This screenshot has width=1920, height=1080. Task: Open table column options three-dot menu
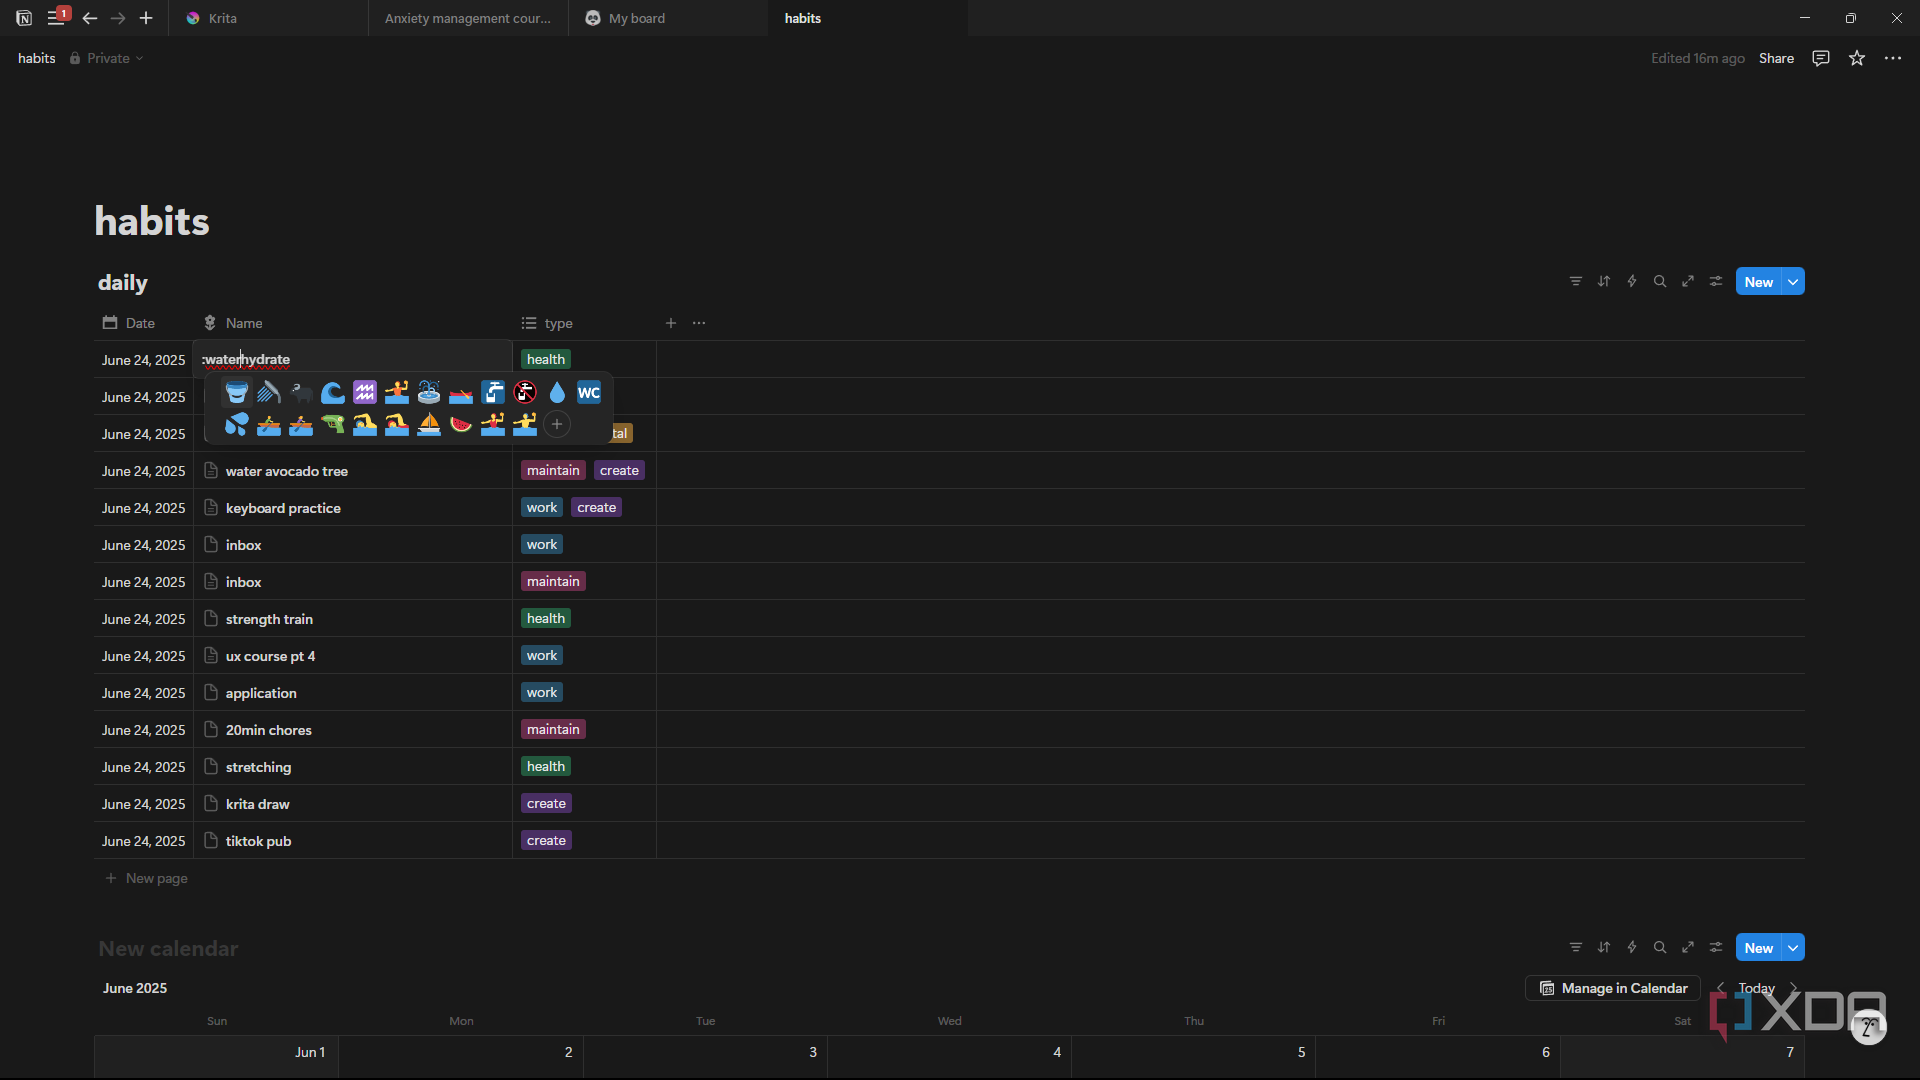coord(699,323)
